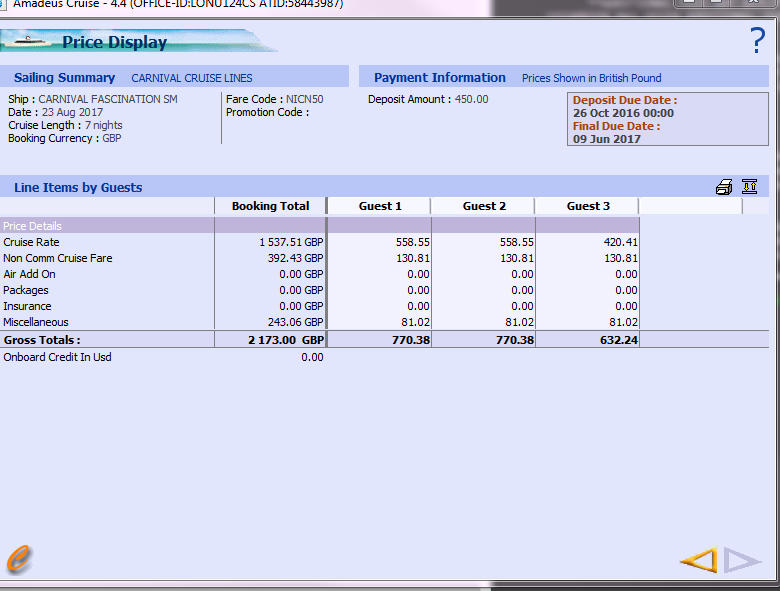
Task: Click Miscellaneous total 243.06 GBP
Action: point(295,322)
